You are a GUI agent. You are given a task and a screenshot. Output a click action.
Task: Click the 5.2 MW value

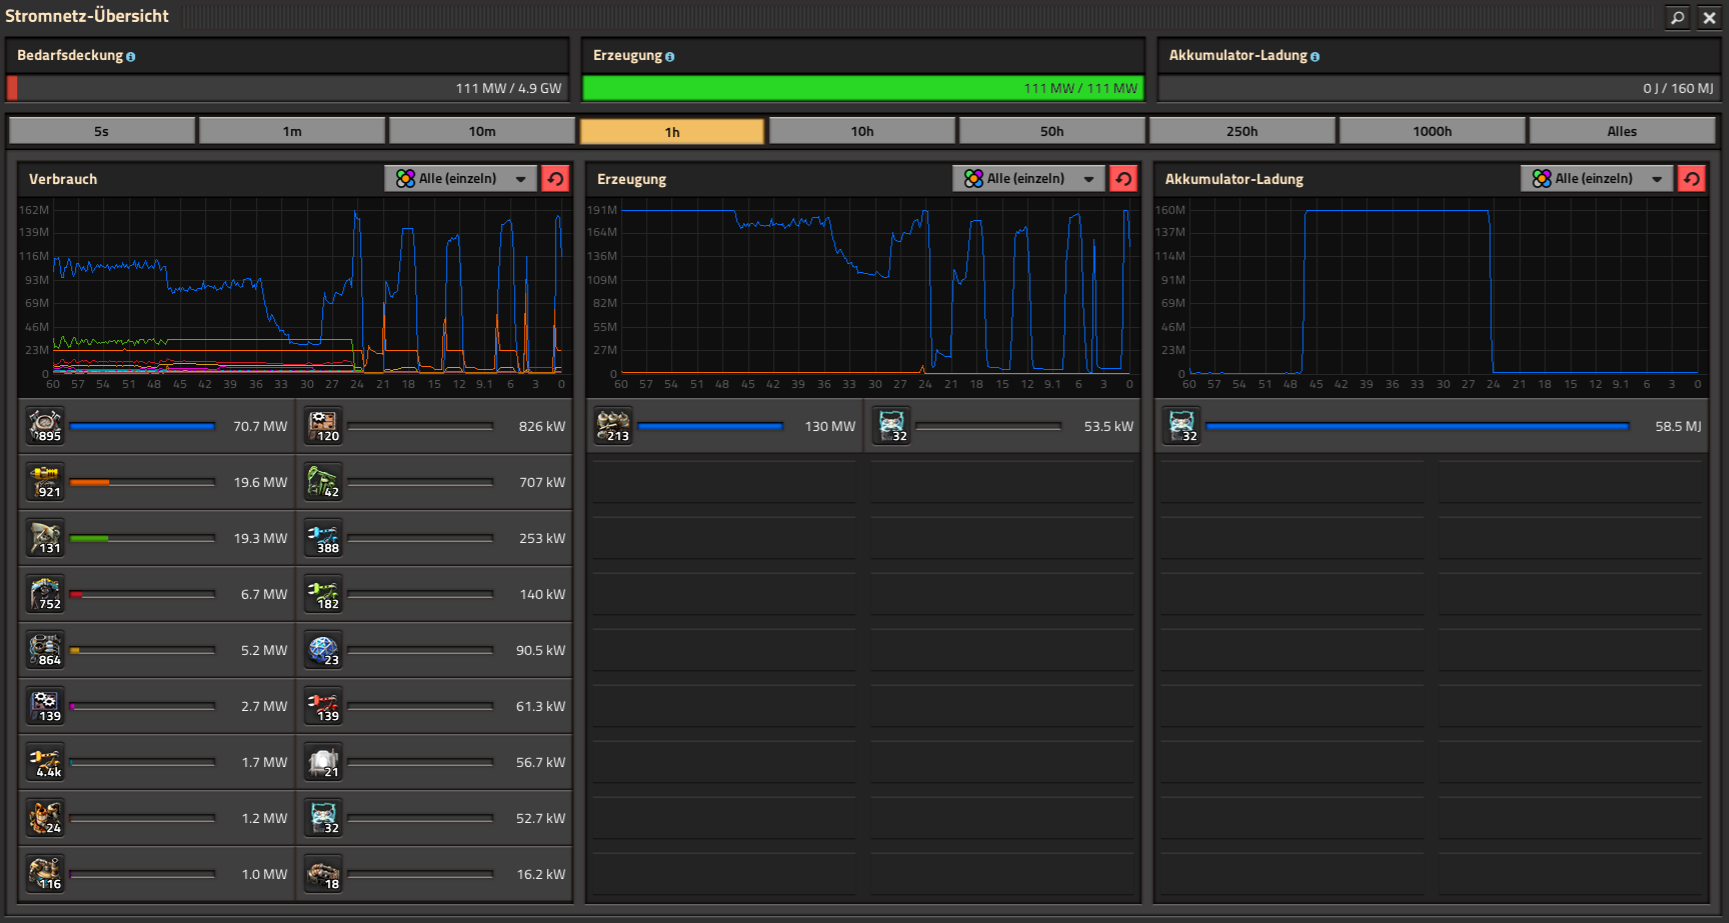coord(264,651)
